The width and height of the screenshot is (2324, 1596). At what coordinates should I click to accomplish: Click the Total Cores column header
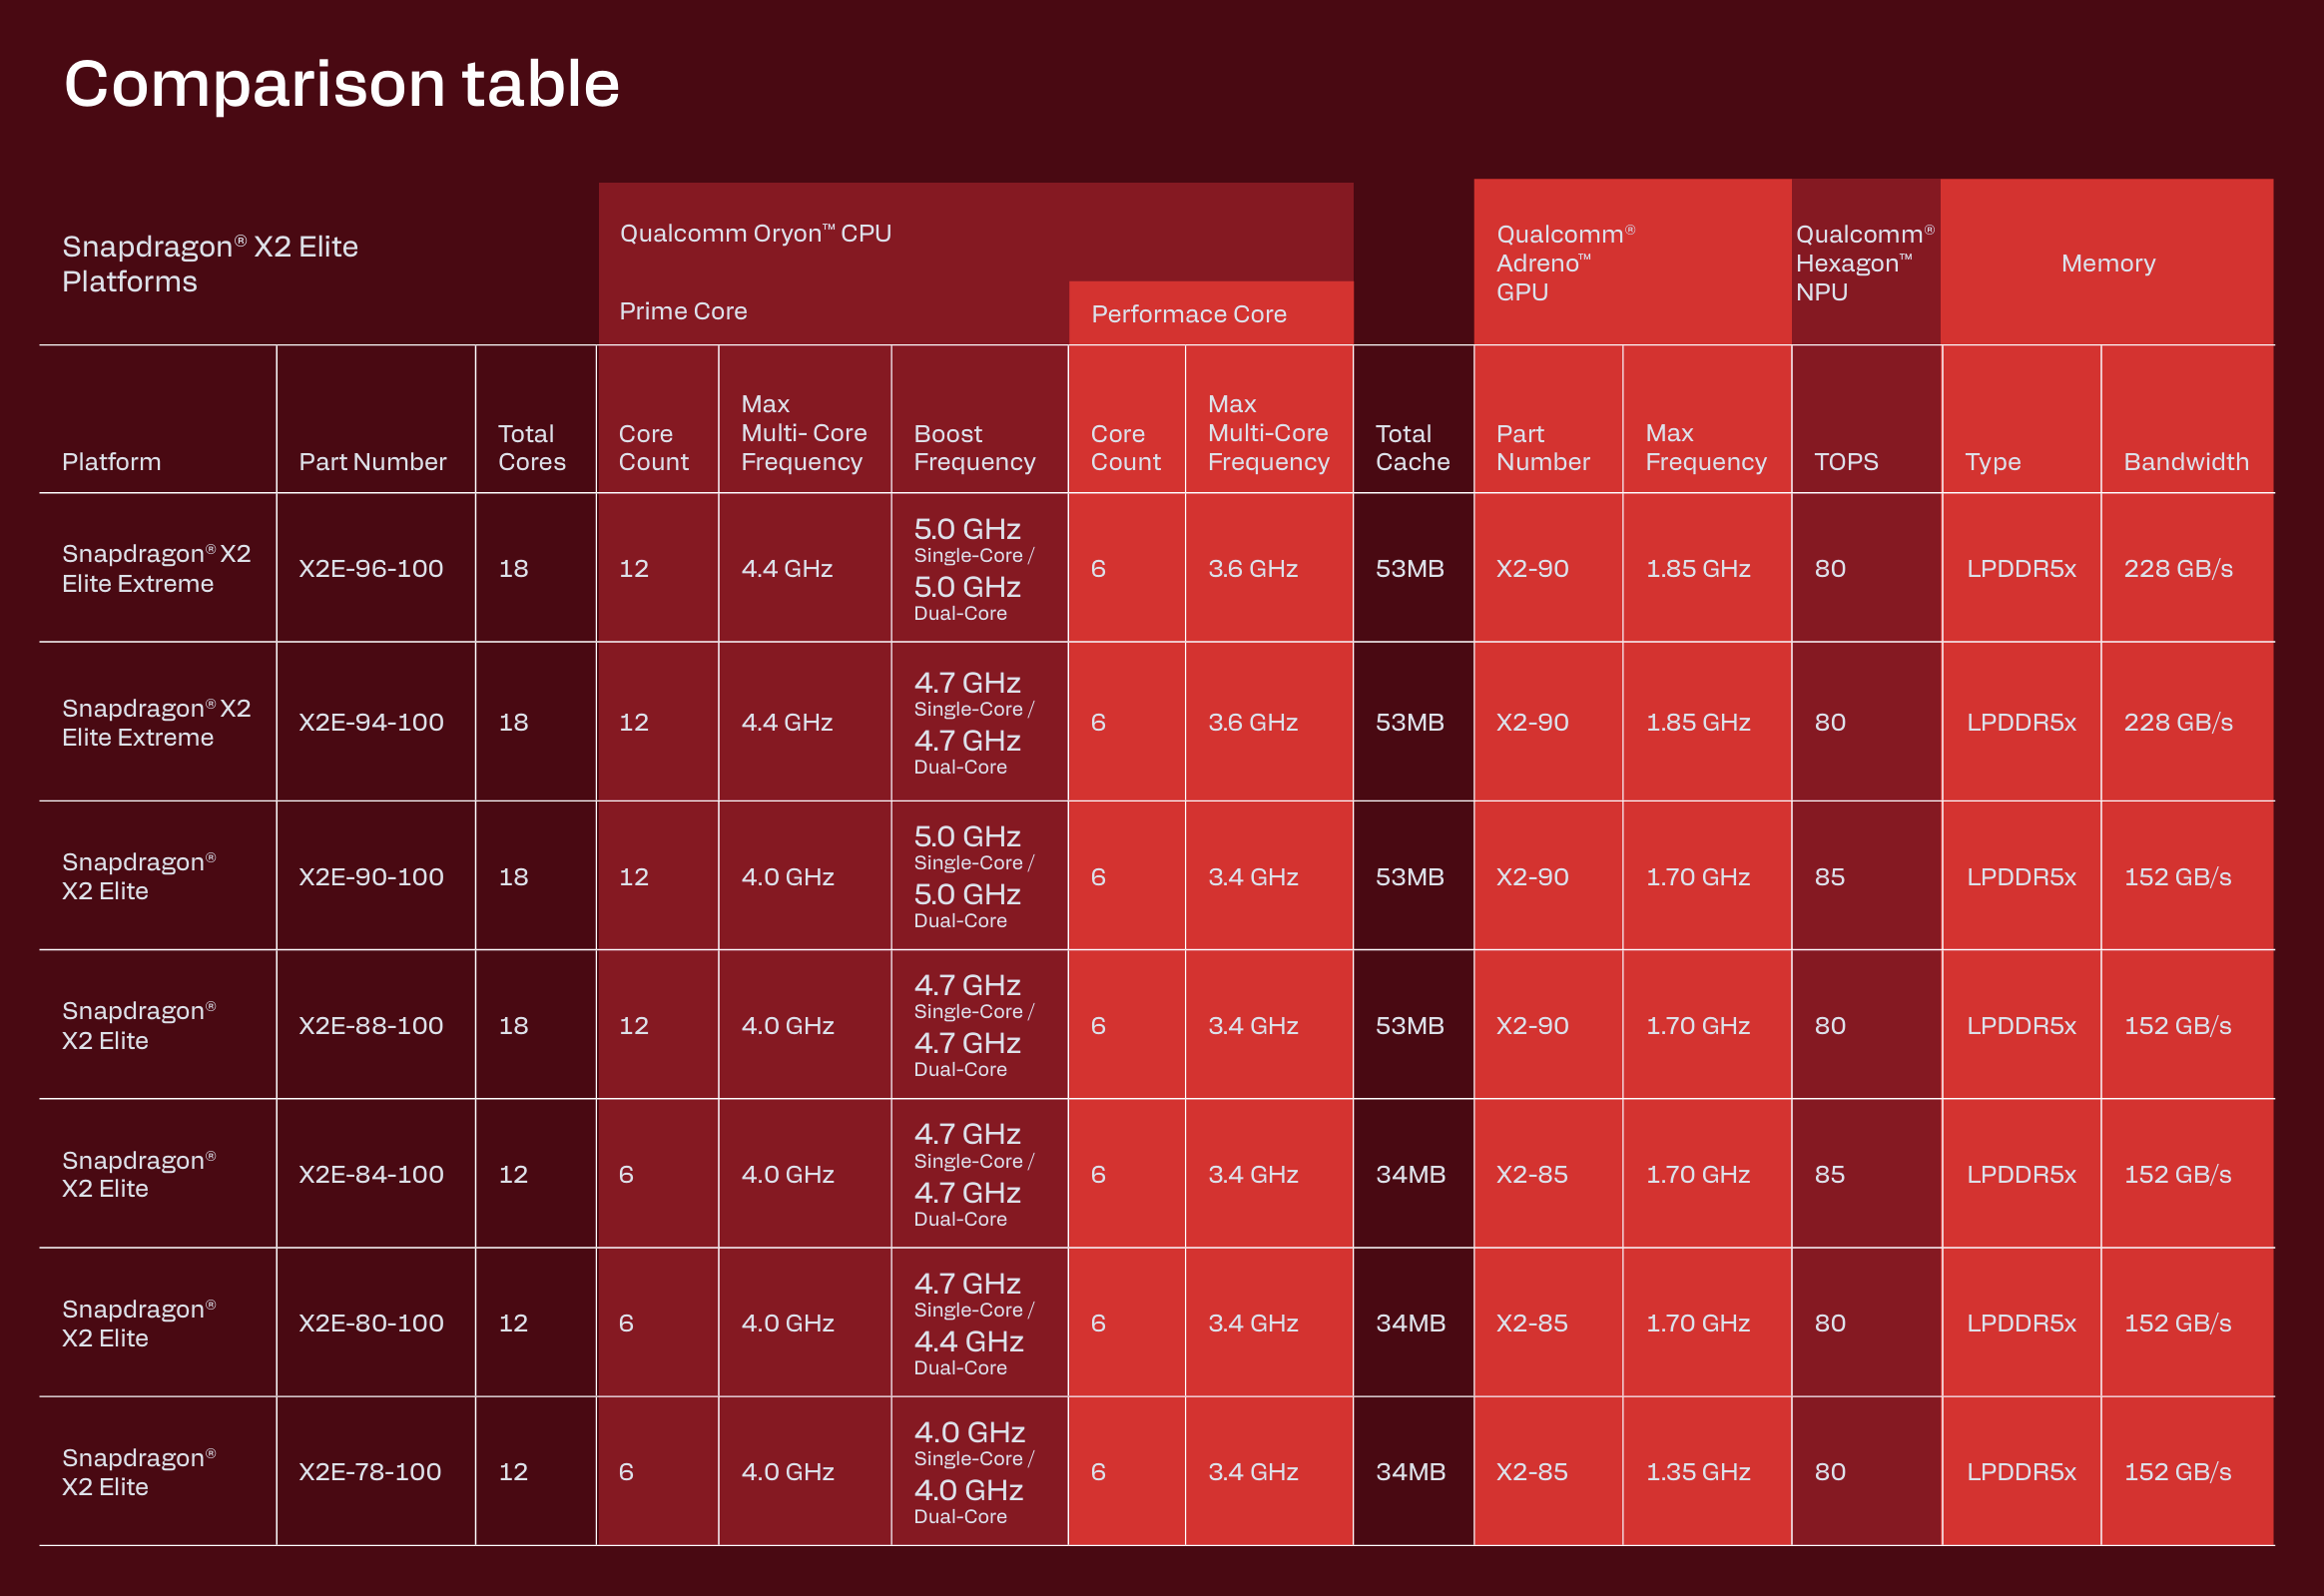531,447
